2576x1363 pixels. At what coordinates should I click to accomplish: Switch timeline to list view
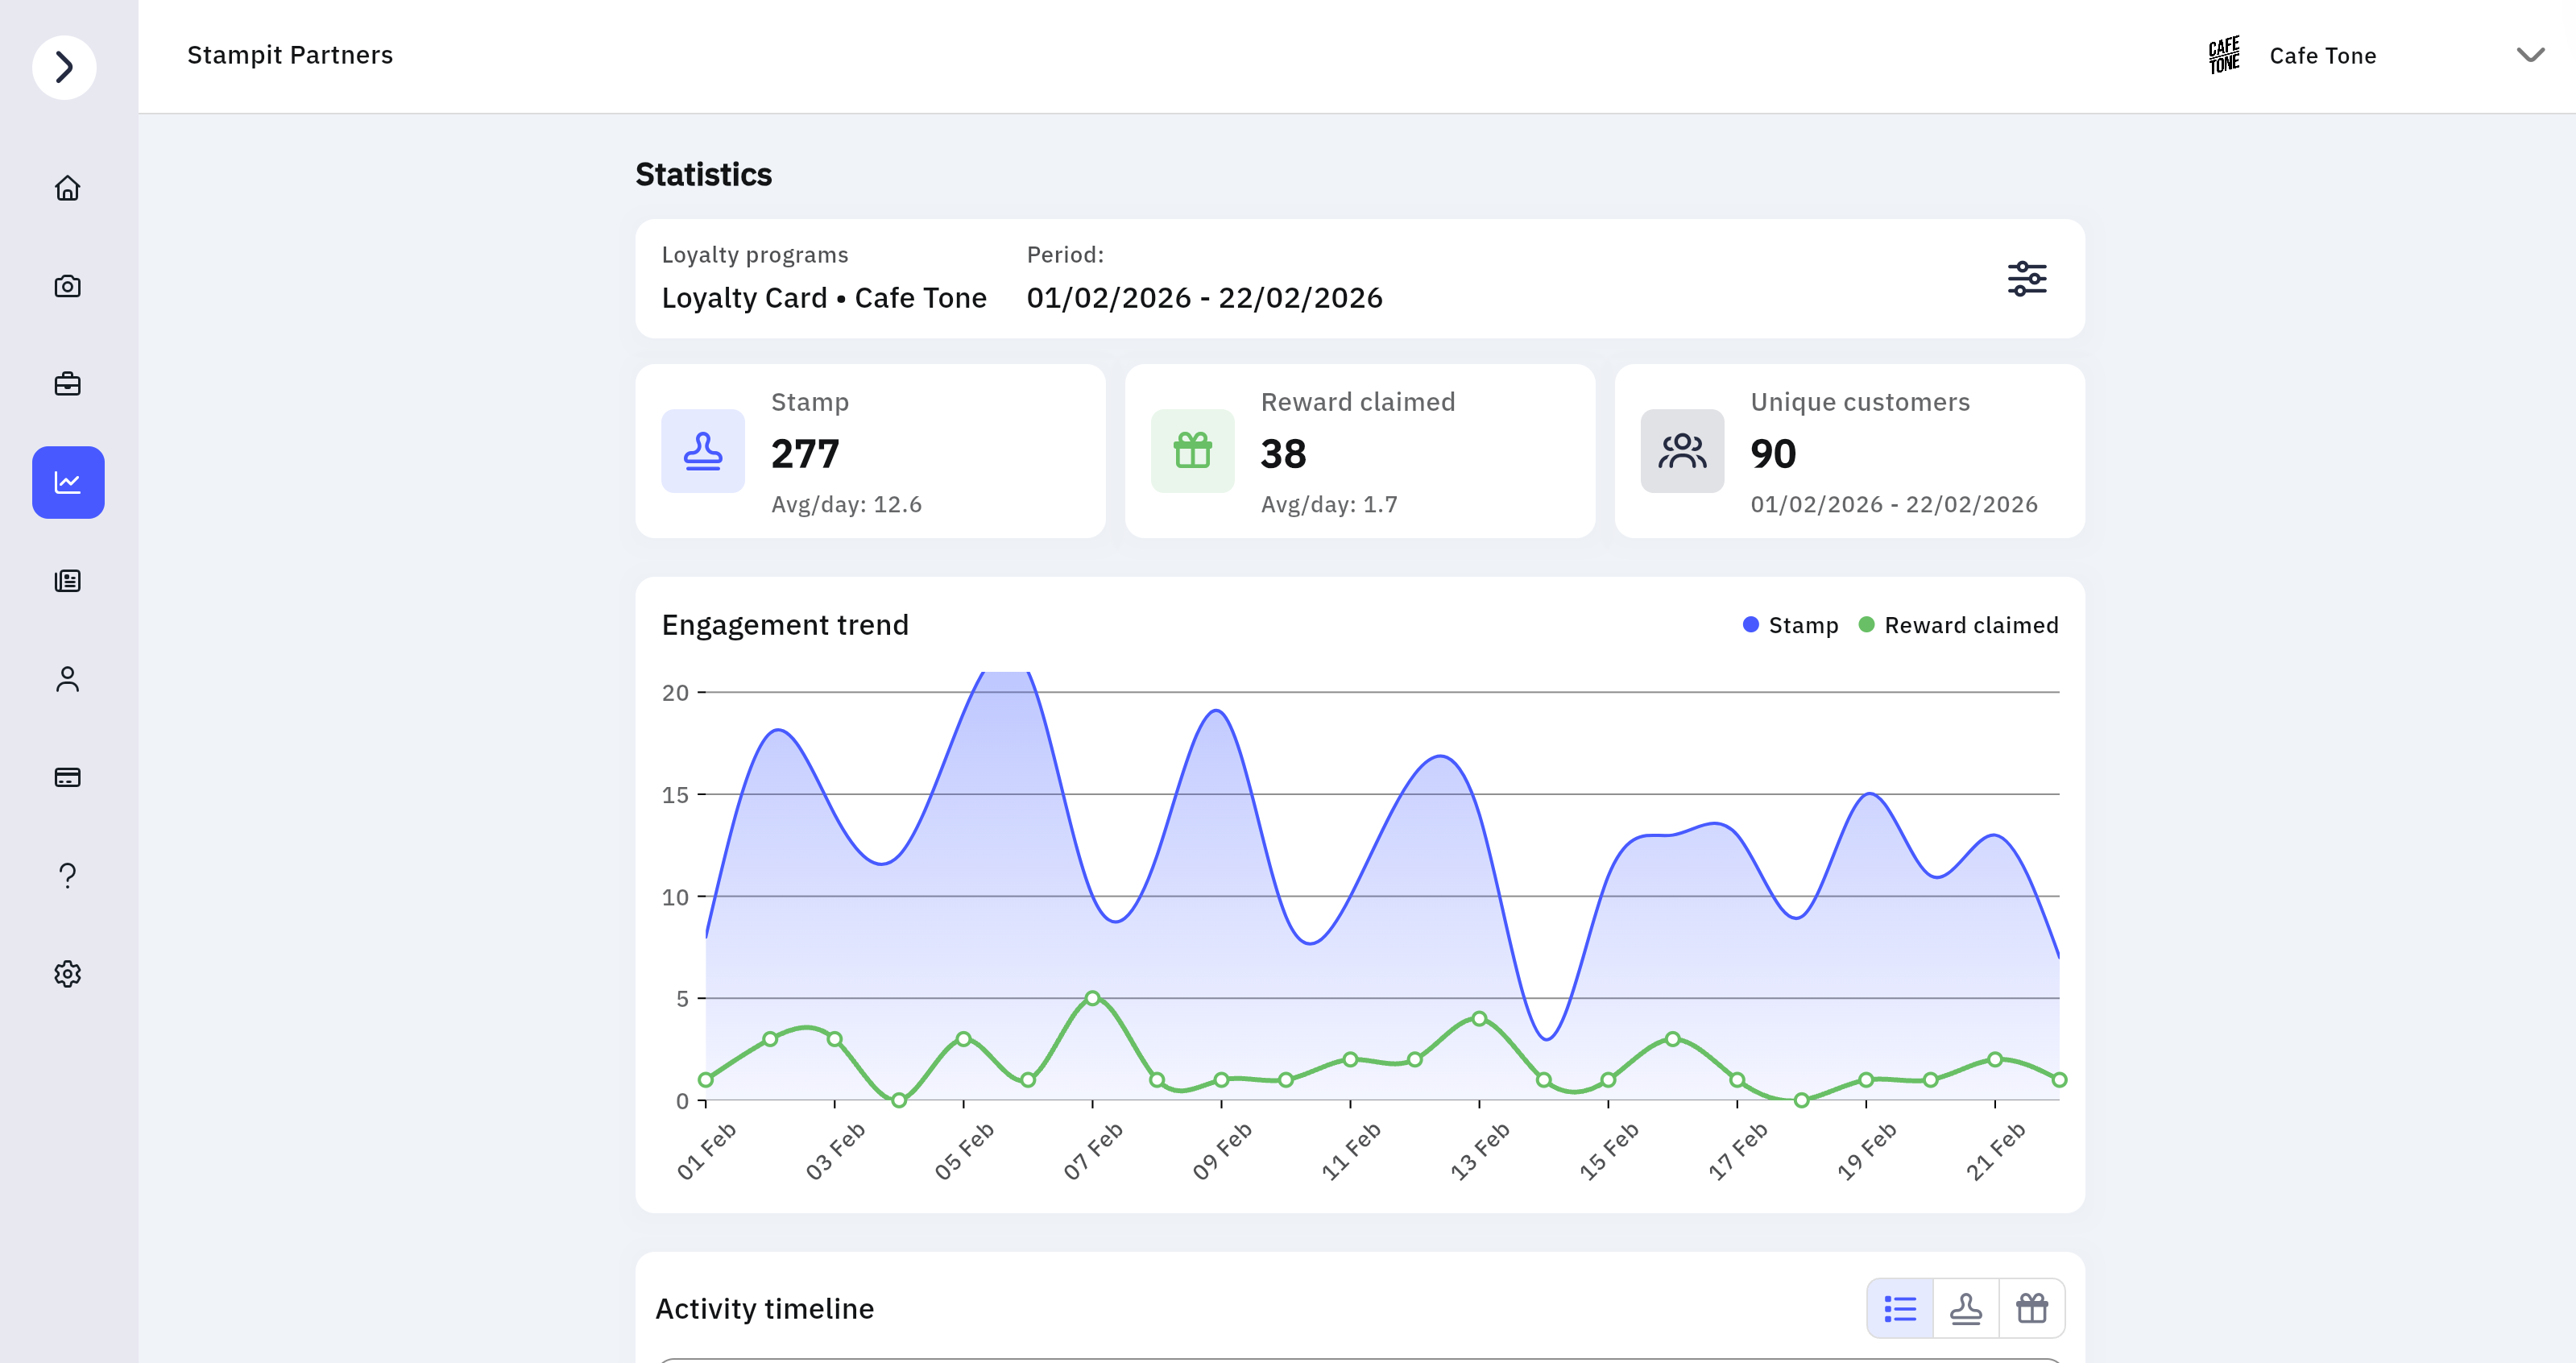pos(1899,1308)
